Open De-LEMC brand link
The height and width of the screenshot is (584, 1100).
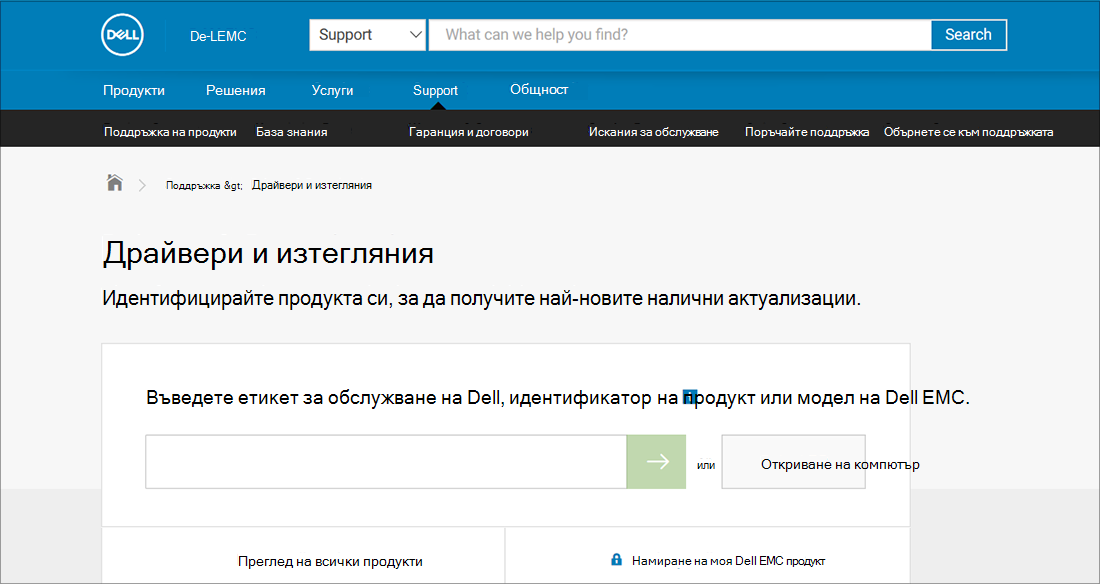click(x=218, y=36)
